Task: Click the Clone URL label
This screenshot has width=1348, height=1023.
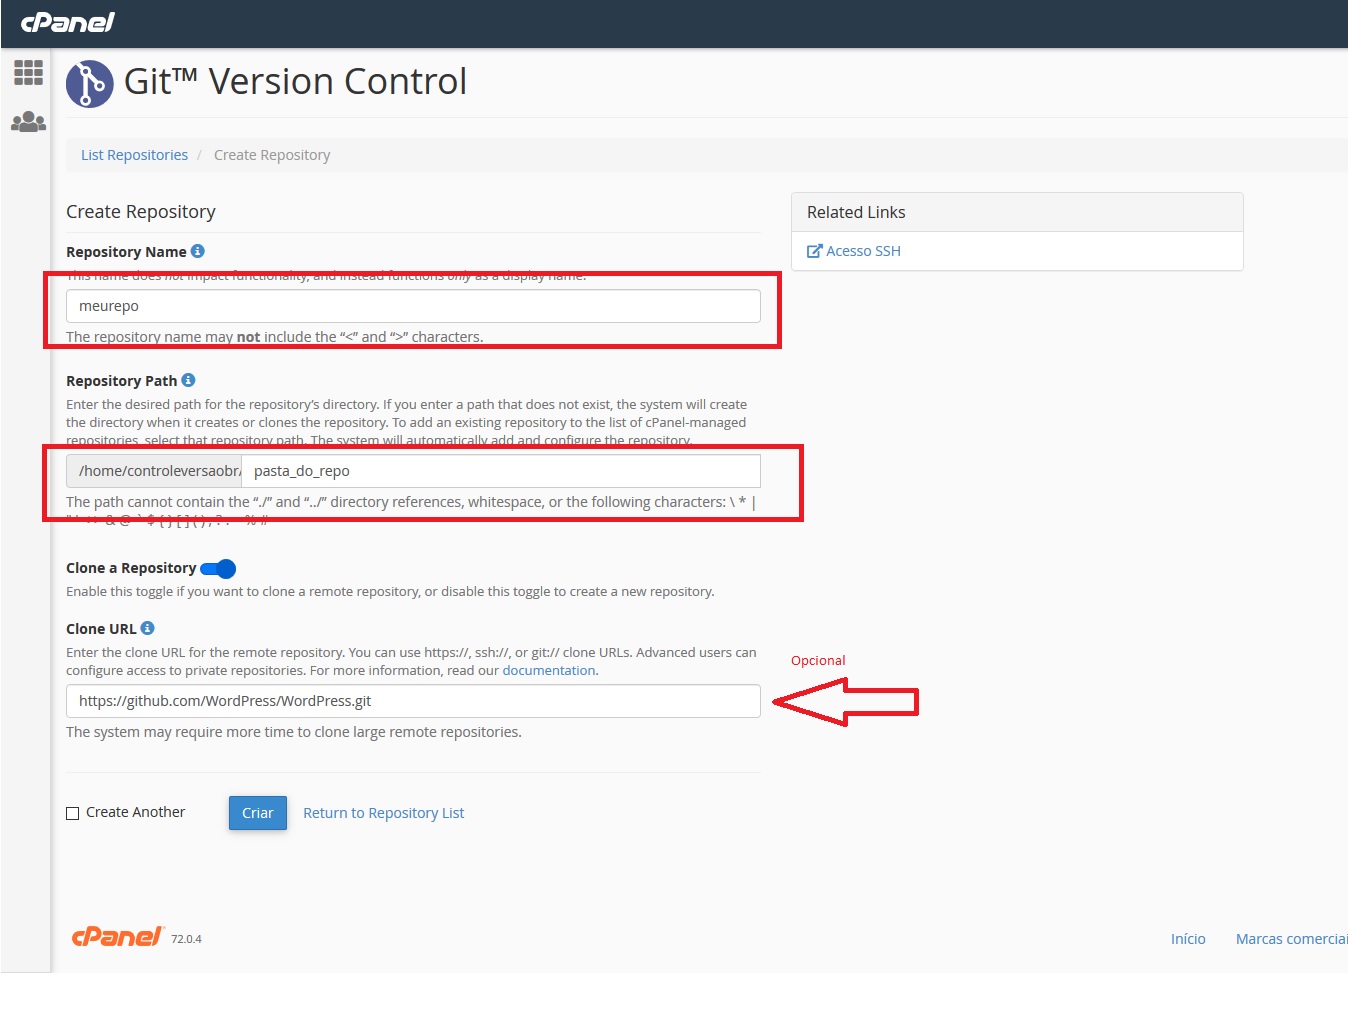Action: click(101, 629)
